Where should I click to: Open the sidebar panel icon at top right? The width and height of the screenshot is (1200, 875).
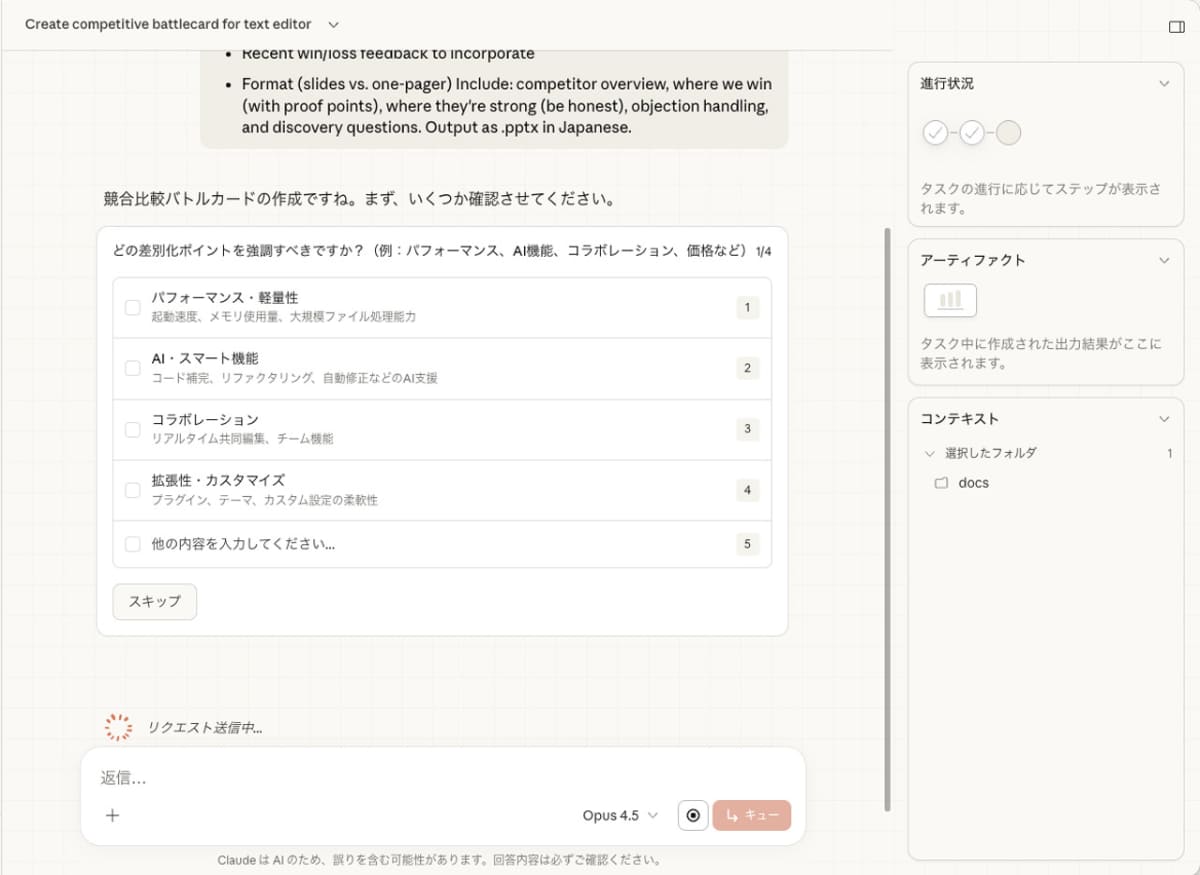pos(1176,23)
